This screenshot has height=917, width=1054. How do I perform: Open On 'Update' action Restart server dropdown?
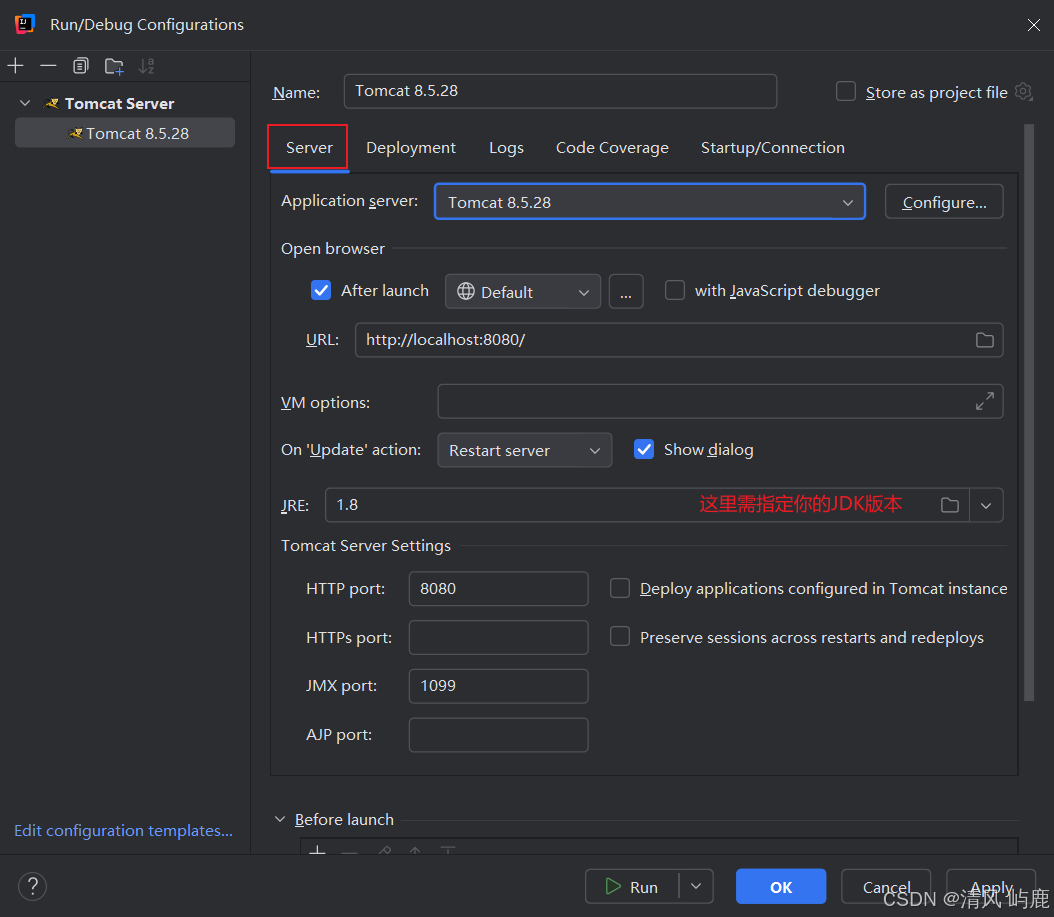[525, 450]
